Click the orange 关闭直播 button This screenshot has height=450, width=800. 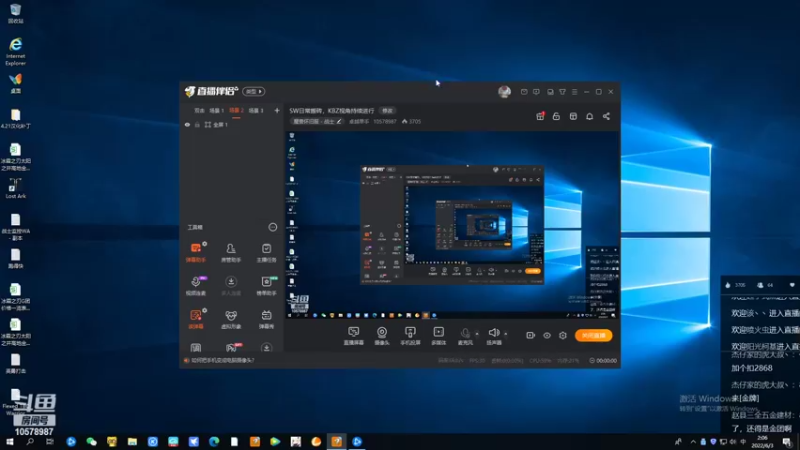point(593,335)
